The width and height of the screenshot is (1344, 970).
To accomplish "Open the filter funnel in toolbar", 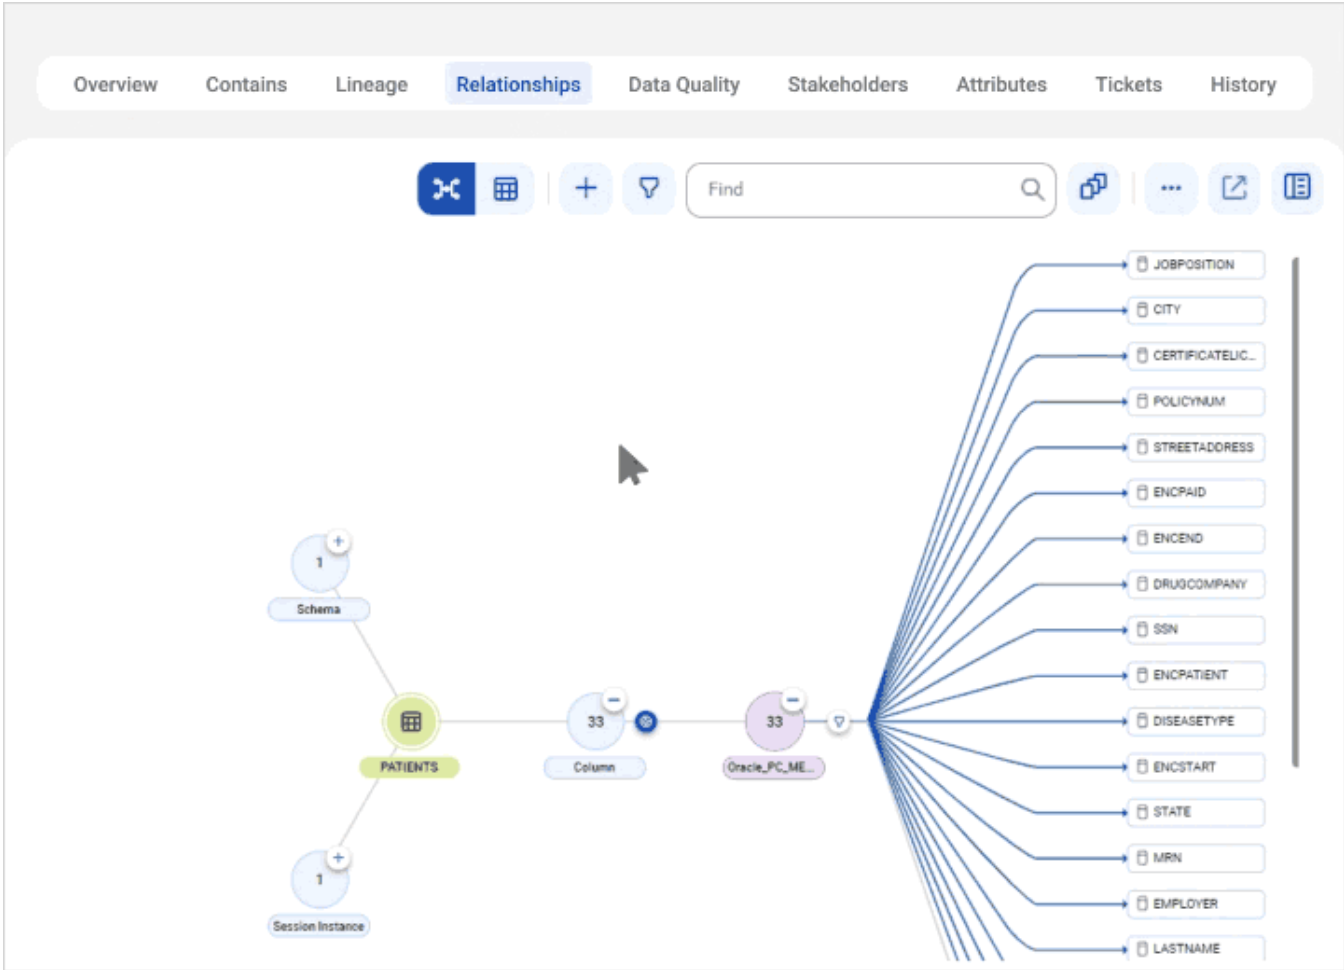I will coord(649,188).
